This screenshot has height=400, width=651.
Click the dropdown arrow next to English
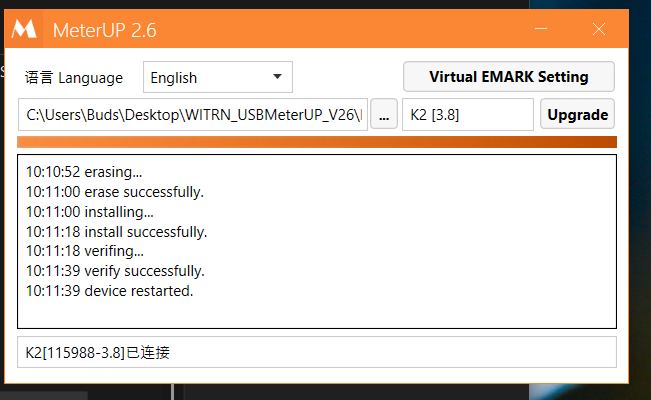pos(277,77)
